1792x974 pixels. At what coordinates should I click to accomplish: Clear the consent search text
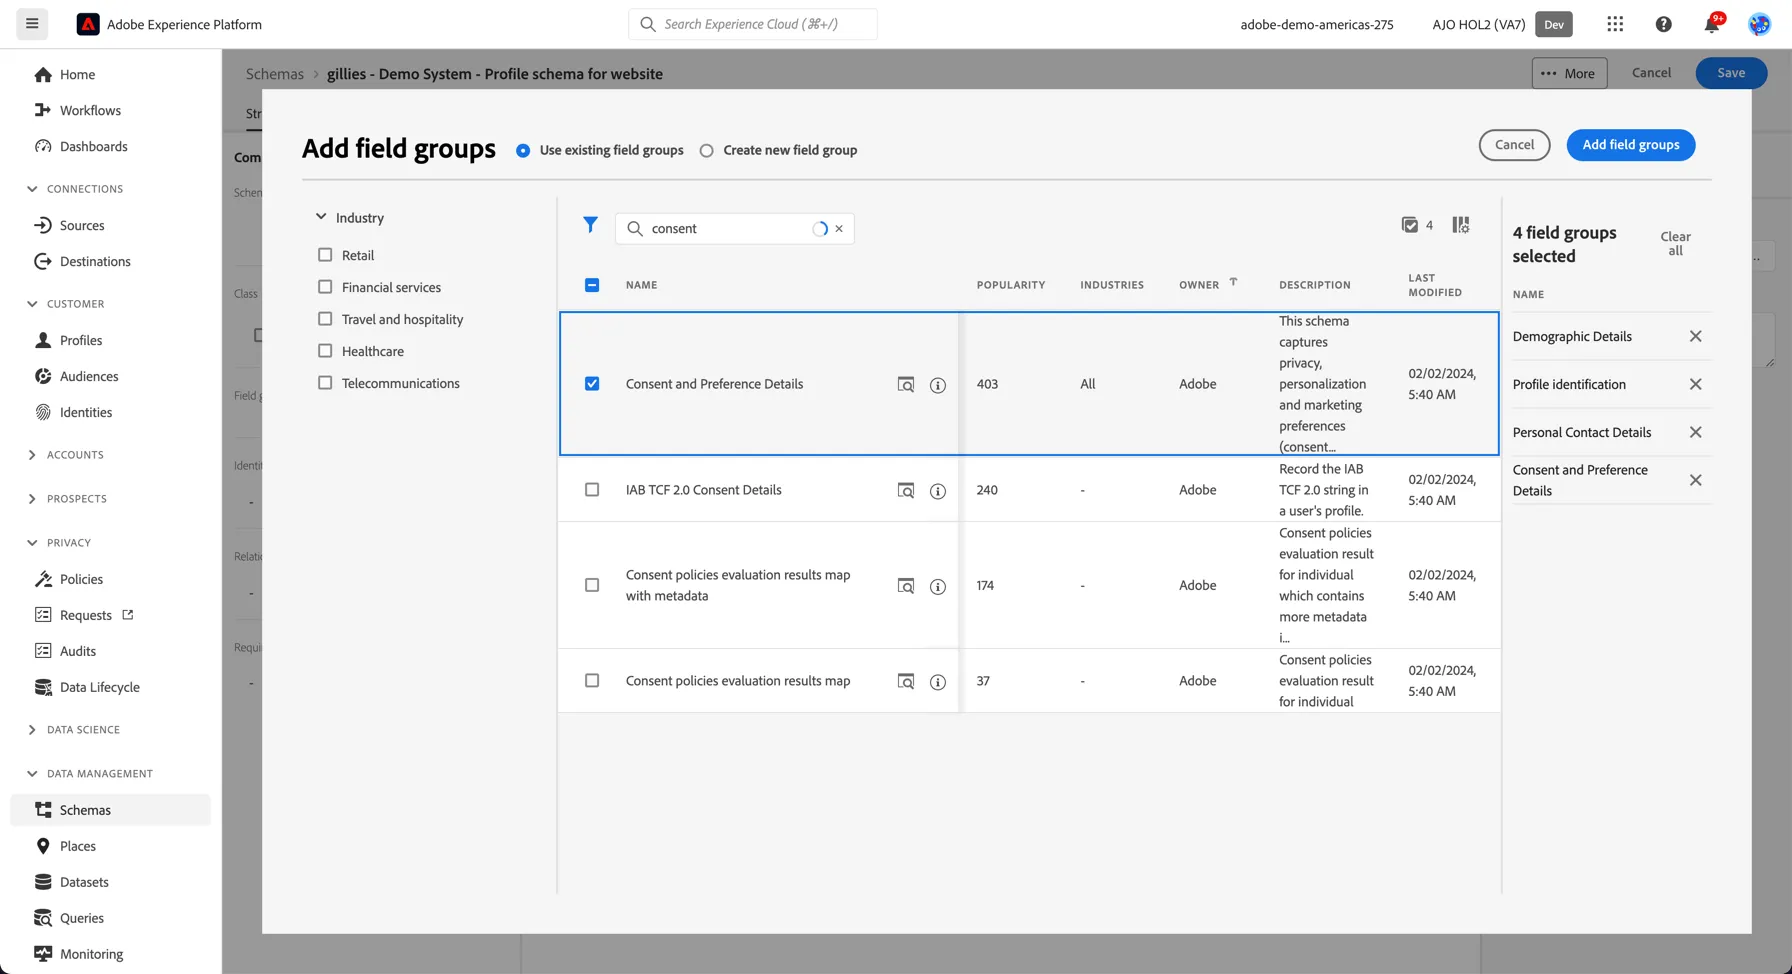(x=839, y=228)
